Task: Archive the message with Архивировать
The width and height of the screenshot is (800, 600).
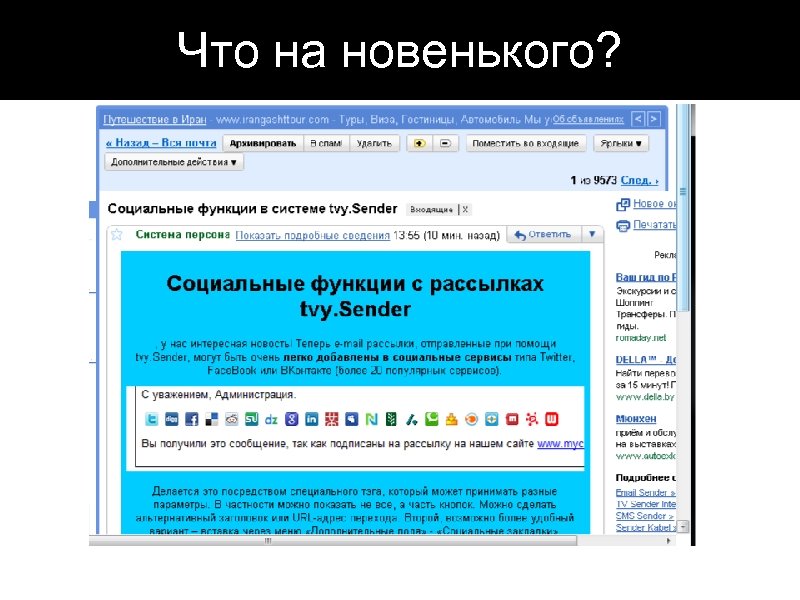Action: coord(263,143)
